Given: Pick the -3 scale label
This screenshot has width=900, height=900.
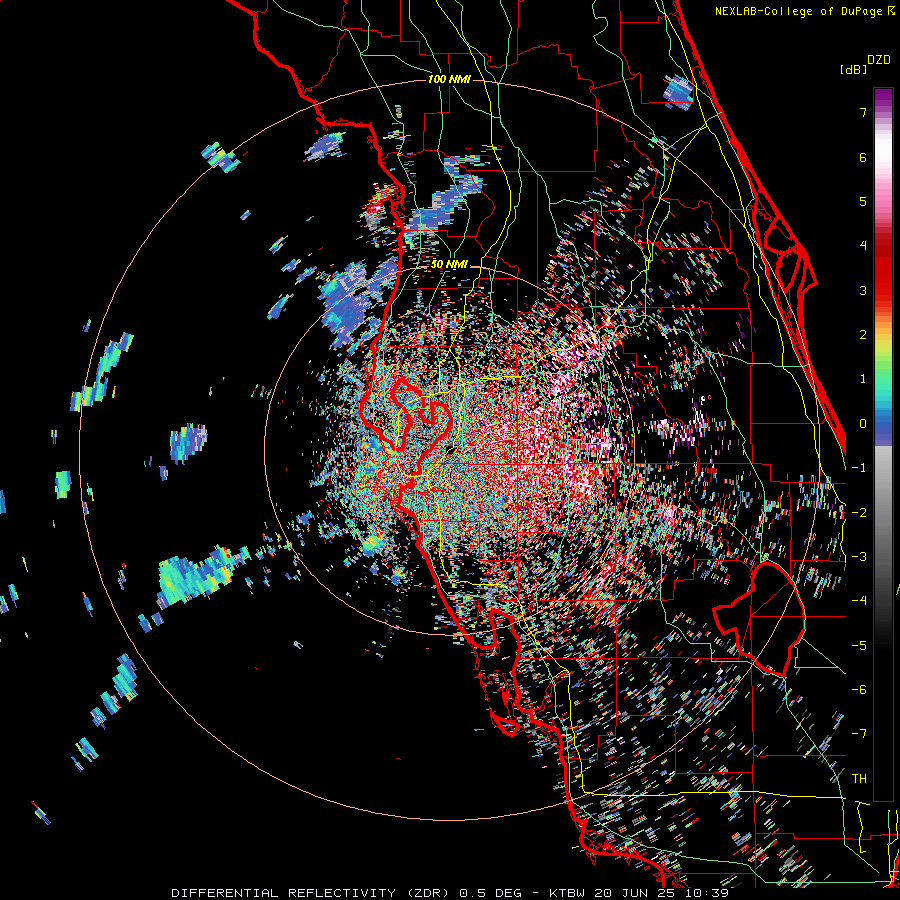Looking at the screenshot, I should tap(859, 556).
